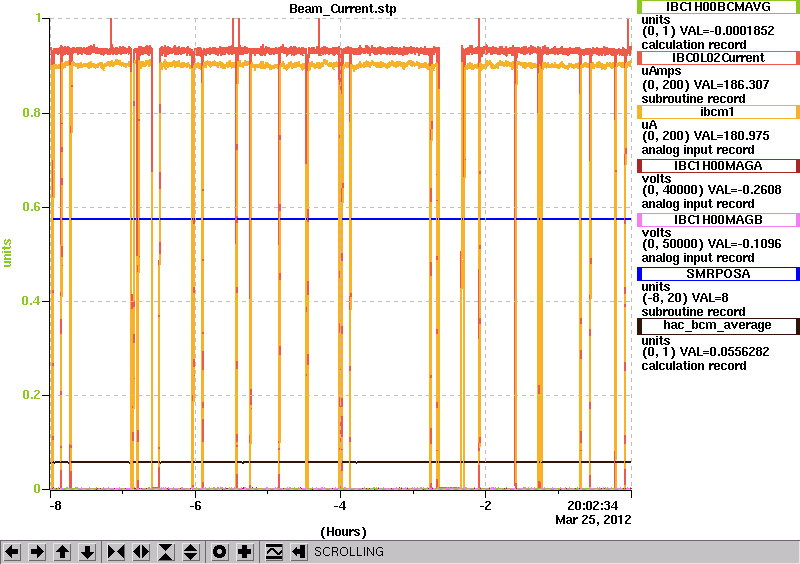Click the -6 hours x-axis tick label
Viewport: 800px width, 564px height.
(x=195, y=506)
